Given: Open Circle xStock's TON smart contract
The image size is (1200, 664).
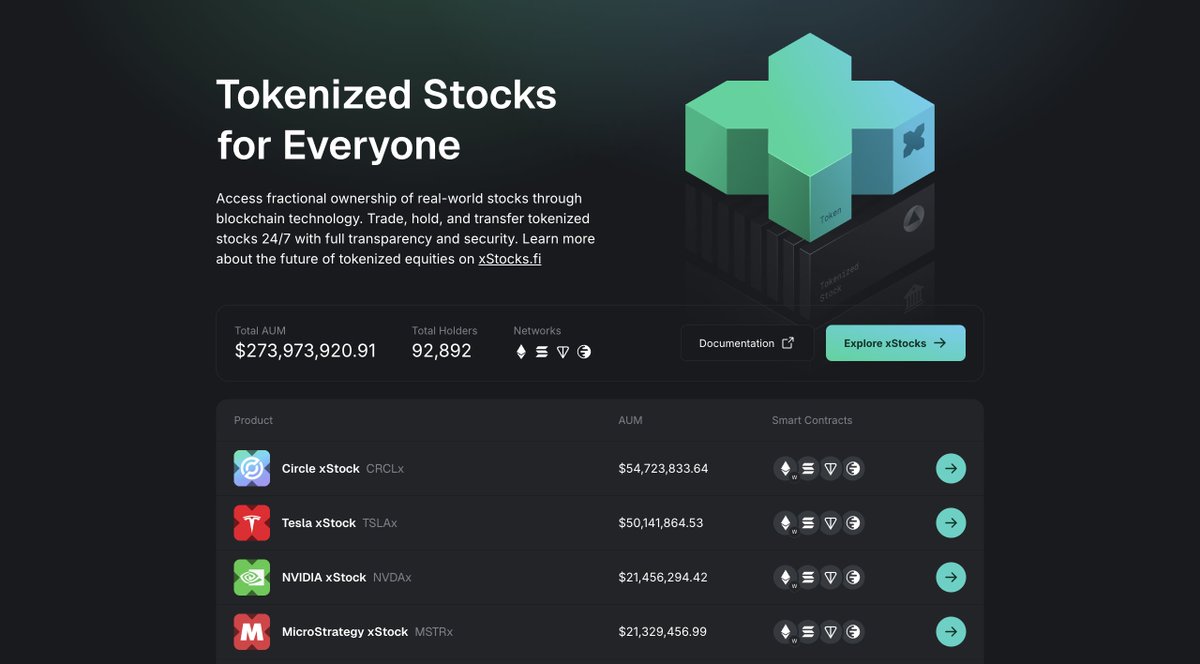Looking at the screenshot, I should 830,468.
